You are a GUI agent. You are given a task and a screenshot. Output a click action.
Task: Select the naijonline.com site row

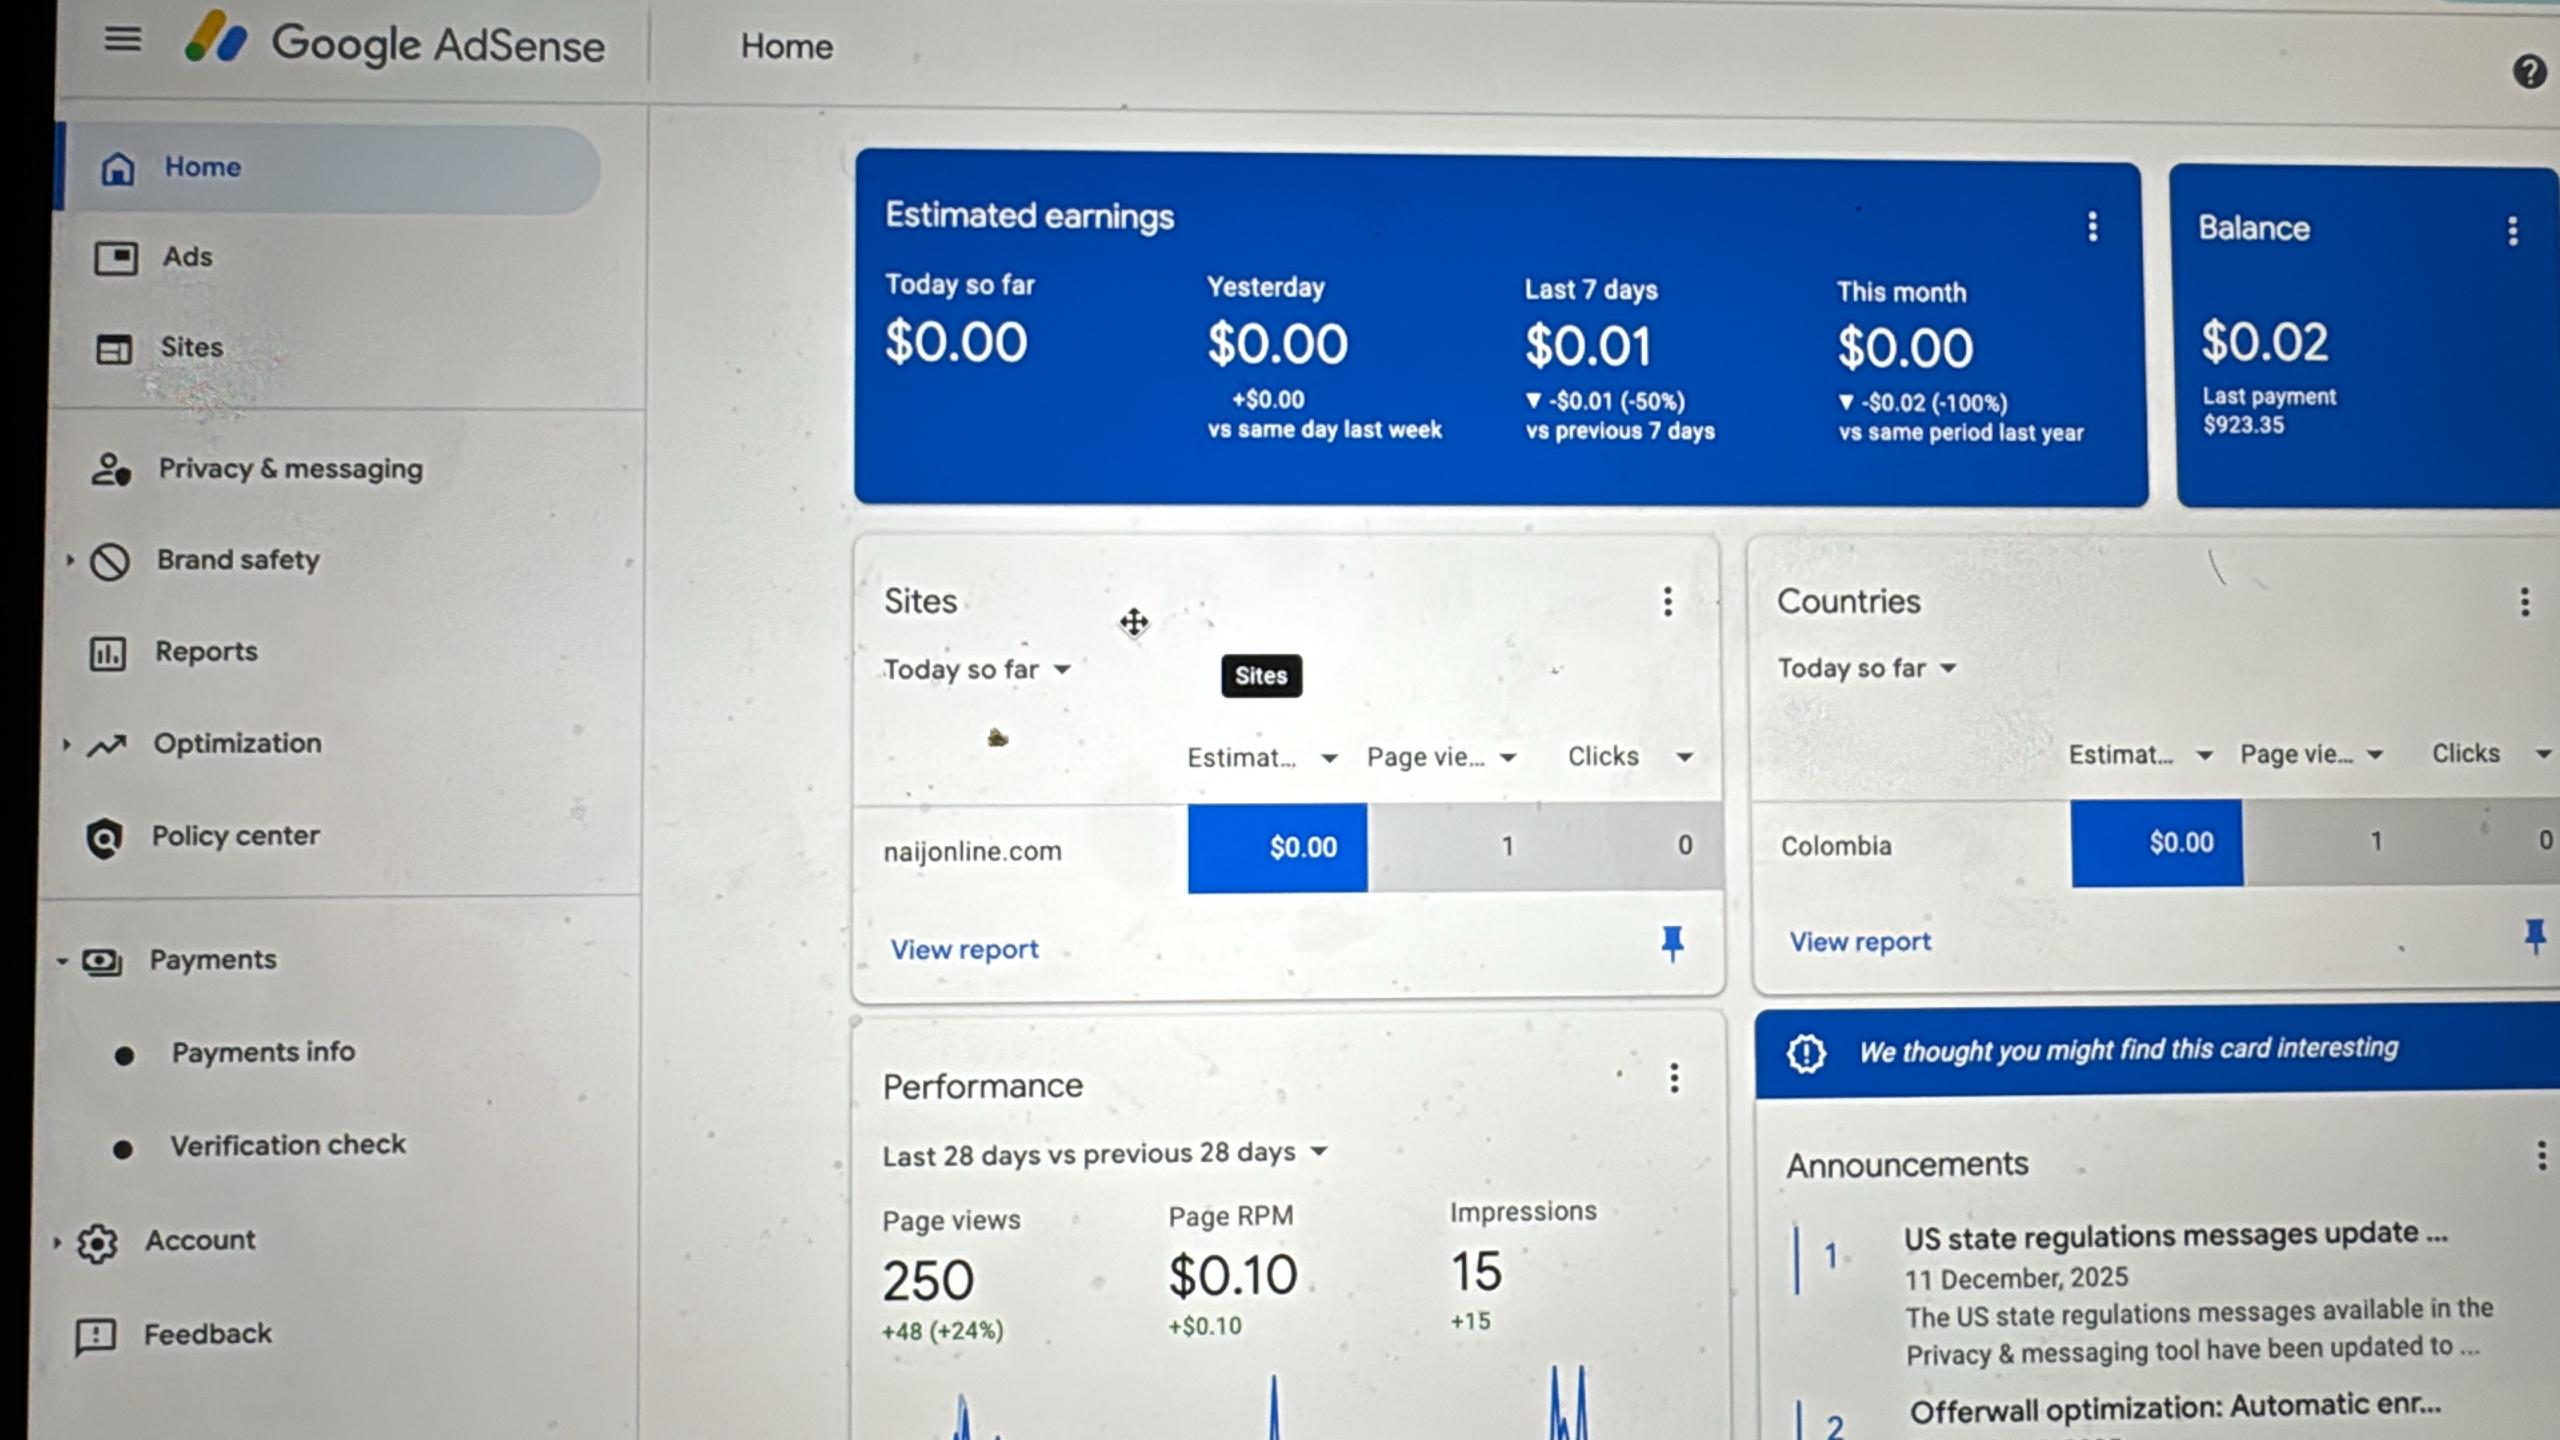pos(972,851)
